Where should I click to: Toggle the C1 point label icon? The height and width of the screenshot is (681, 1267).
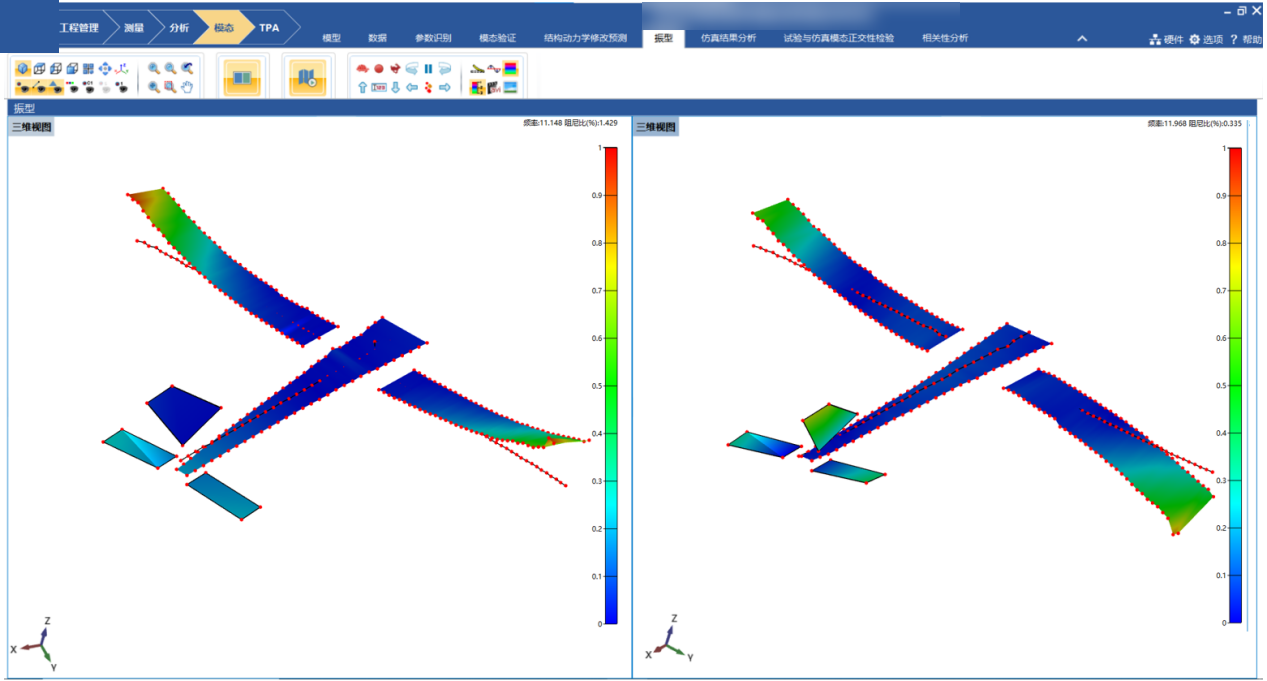click(x=88, y=86)
